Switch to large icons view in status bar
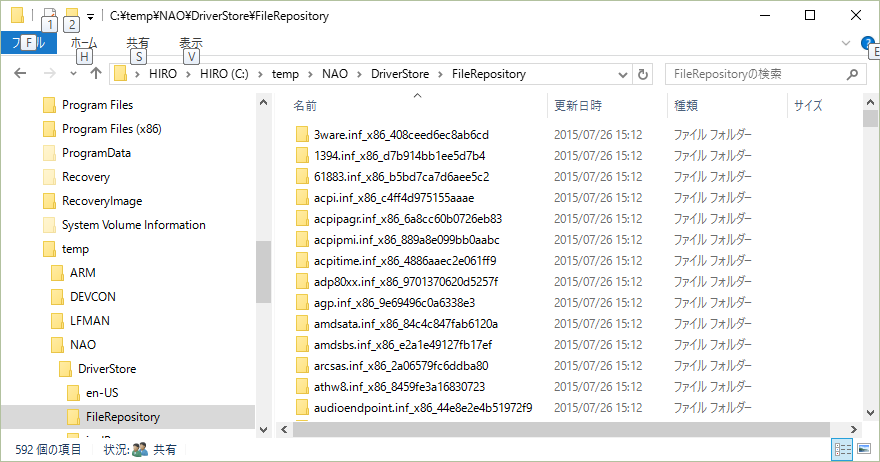Image resolution: width=880 pixels, height=462 pixels. tap(862, 450)
